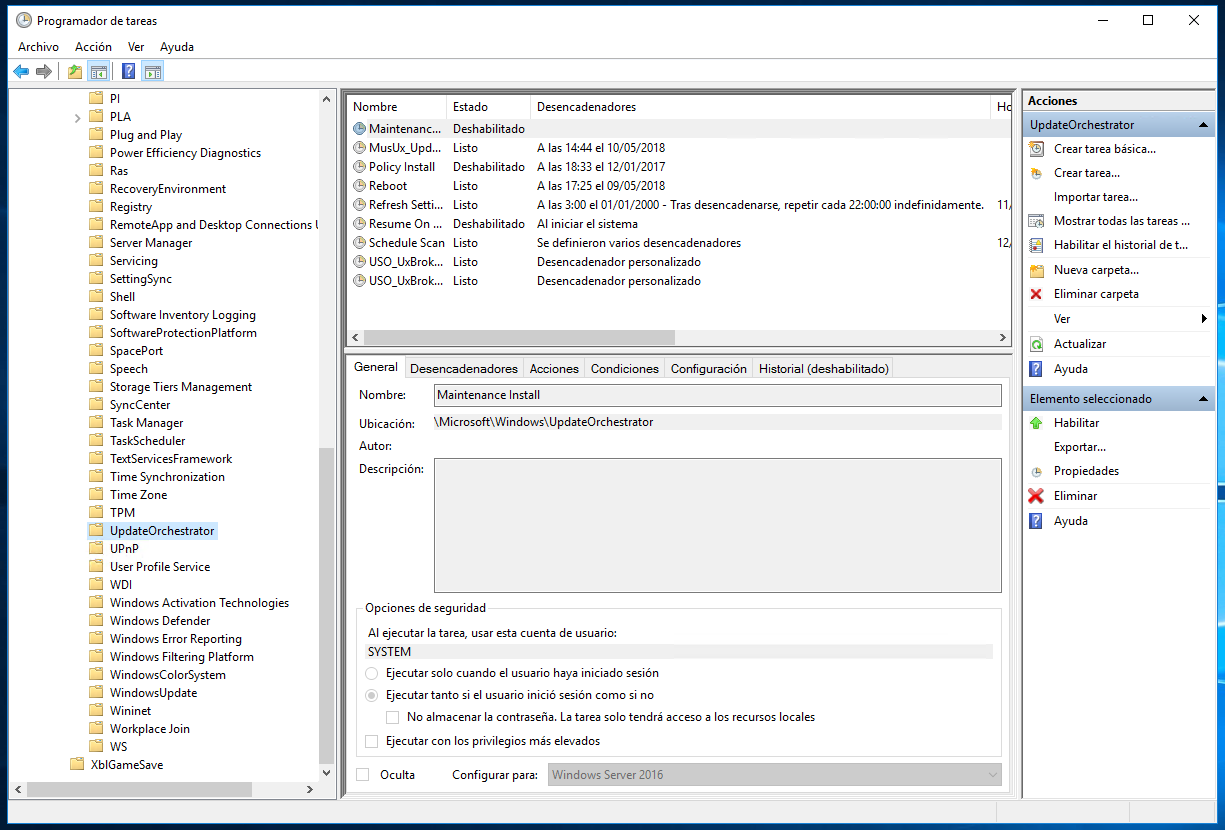The image size is (1225, 830).
Task: Click the Up one level folder icon
Action: [x=75, y=71]
